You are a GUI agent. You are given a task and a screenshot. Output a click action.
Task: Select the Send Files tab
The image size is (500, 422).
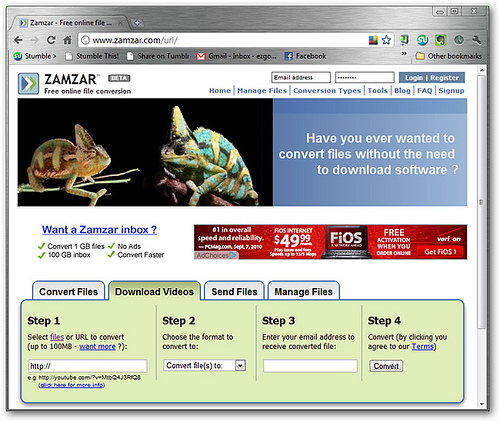click(x=234, y=291)
